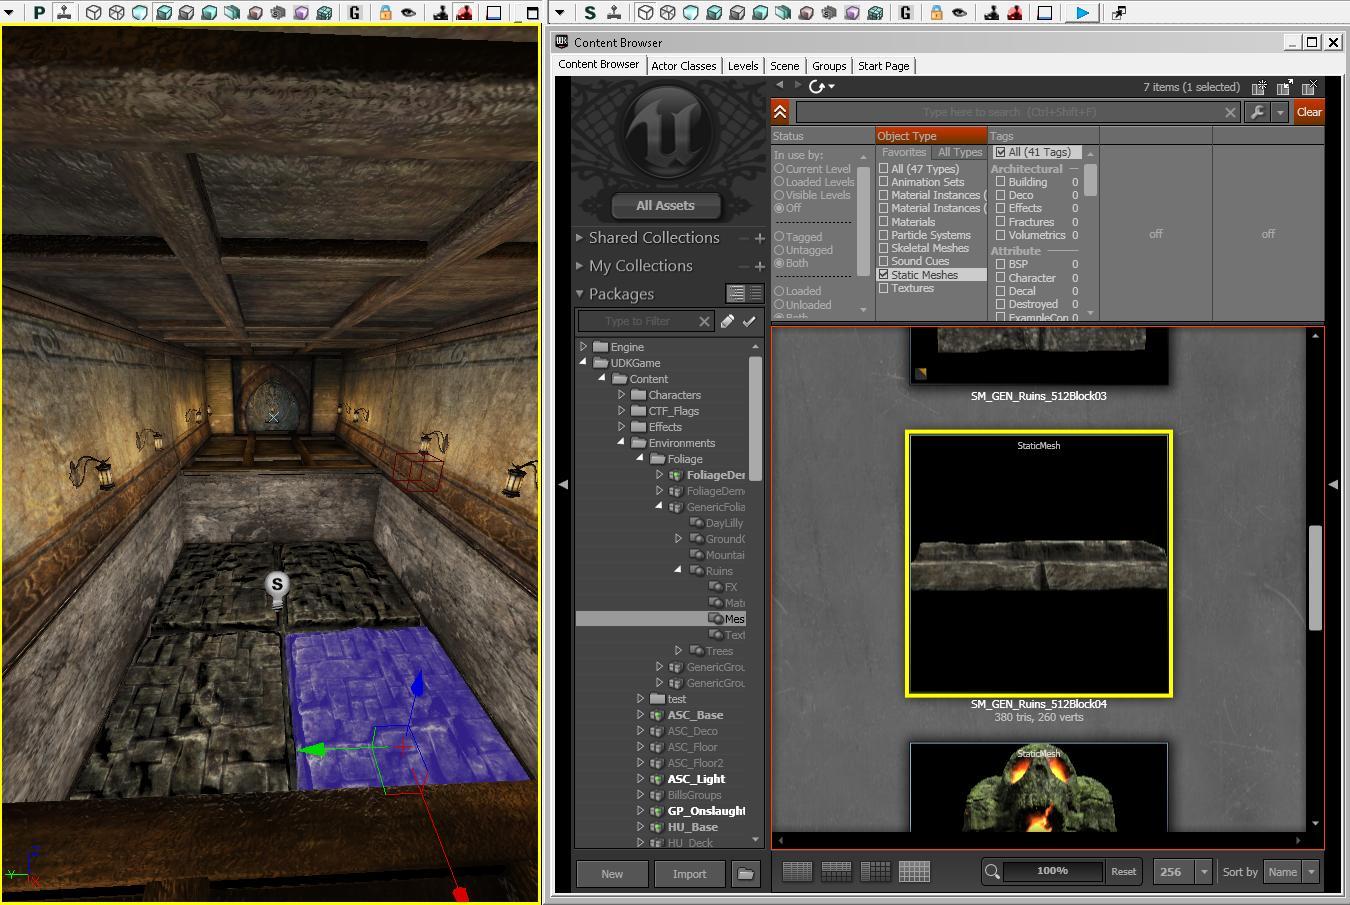Switch Packages to flat list view icon
Screen dimensions: 1350x905
tap(755, 293)
